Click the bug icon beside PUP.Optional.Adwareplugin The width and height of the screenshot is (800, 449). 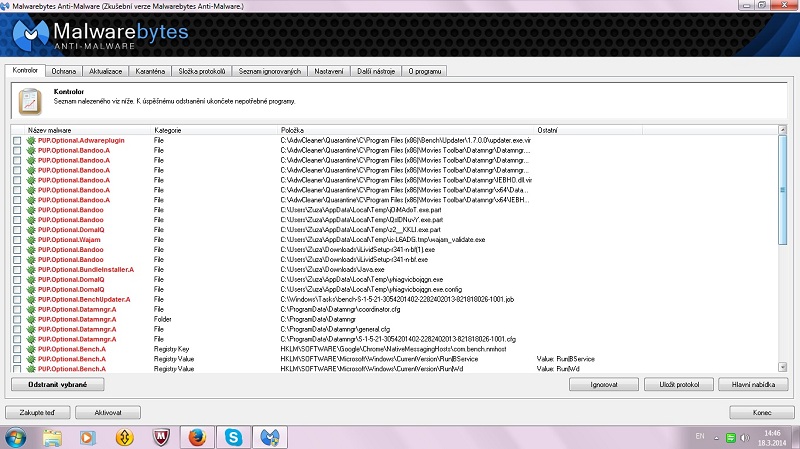(x=30, y=141)
